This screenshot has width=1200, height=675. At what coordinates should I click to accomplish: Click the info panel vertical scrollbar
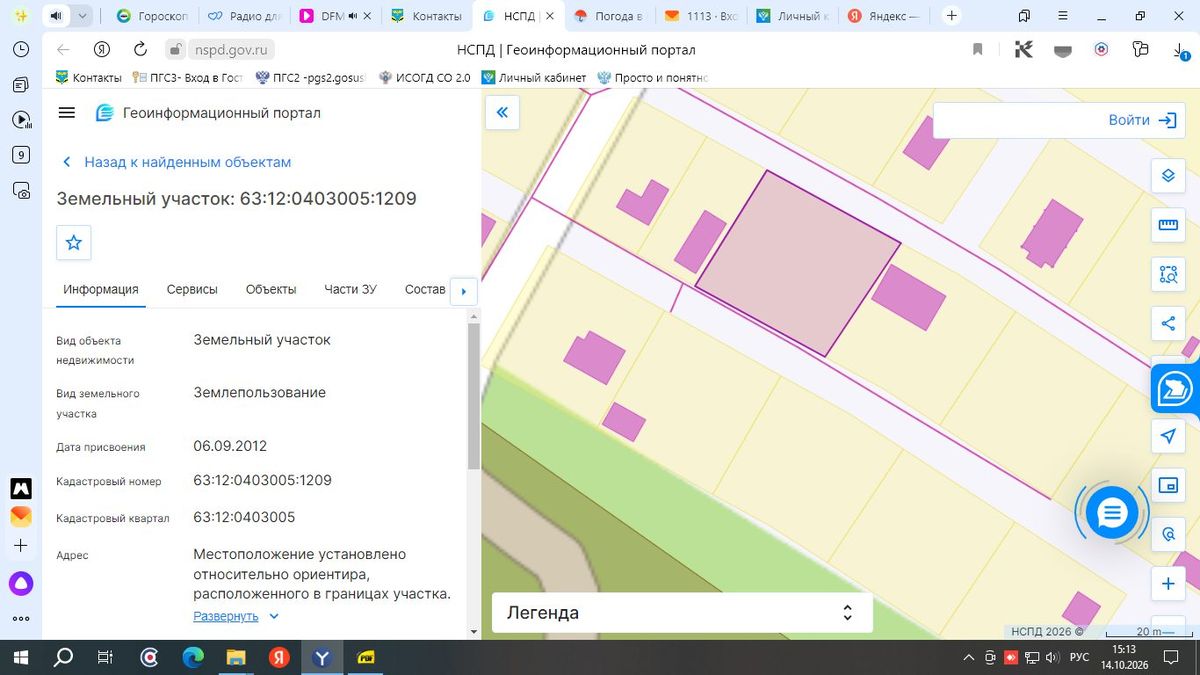(x=474, y=396)
